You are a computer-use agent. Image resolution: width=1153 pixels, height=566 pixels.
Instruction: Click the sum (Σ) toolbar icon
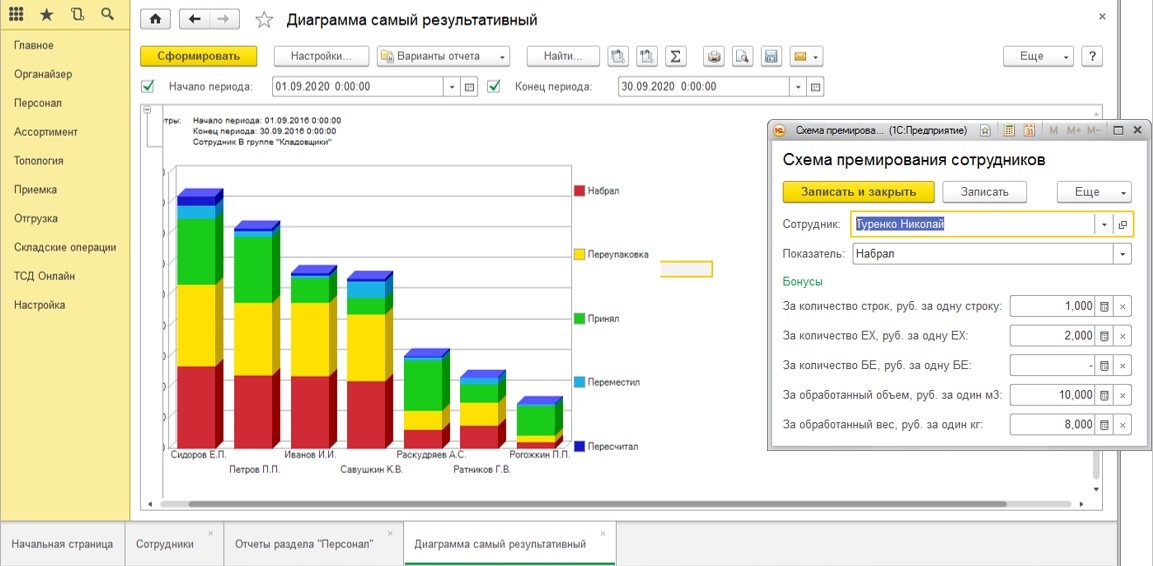tap(675, 56)
